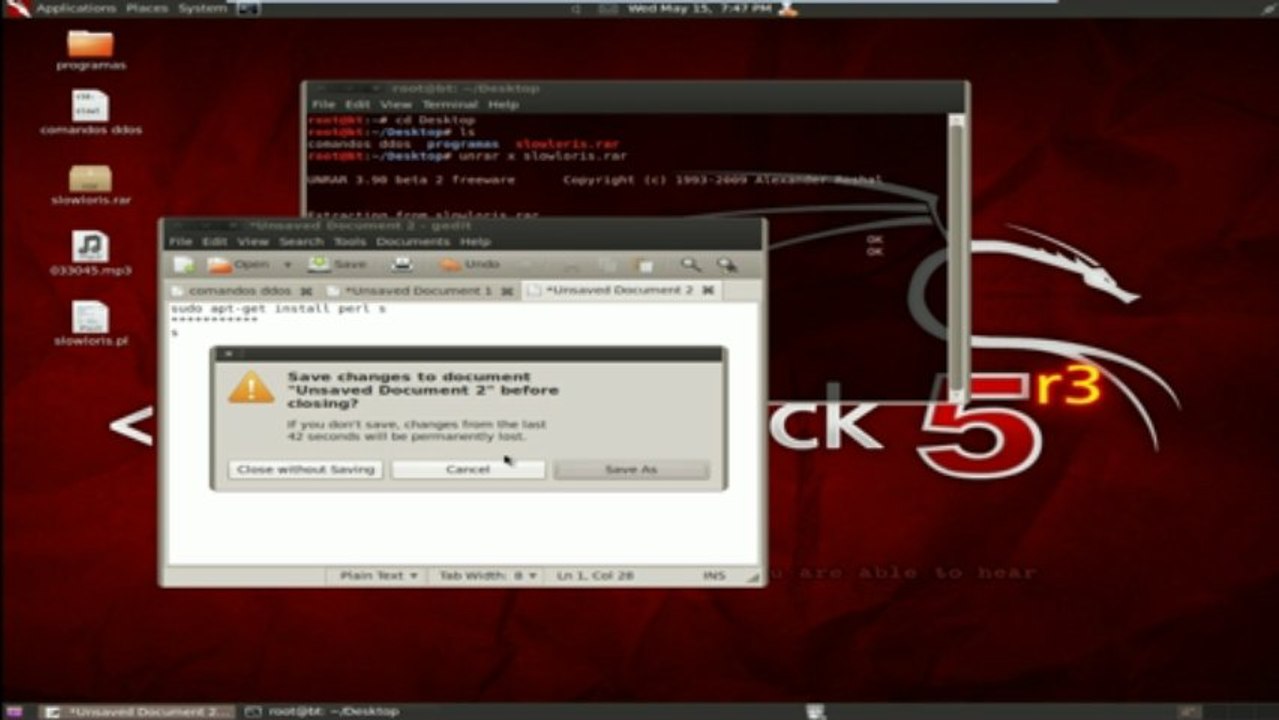The width and height of the screenshot is (1279, 720).
Task: Click the Ln 1, Col 28 status text
Action: (595, 575)
